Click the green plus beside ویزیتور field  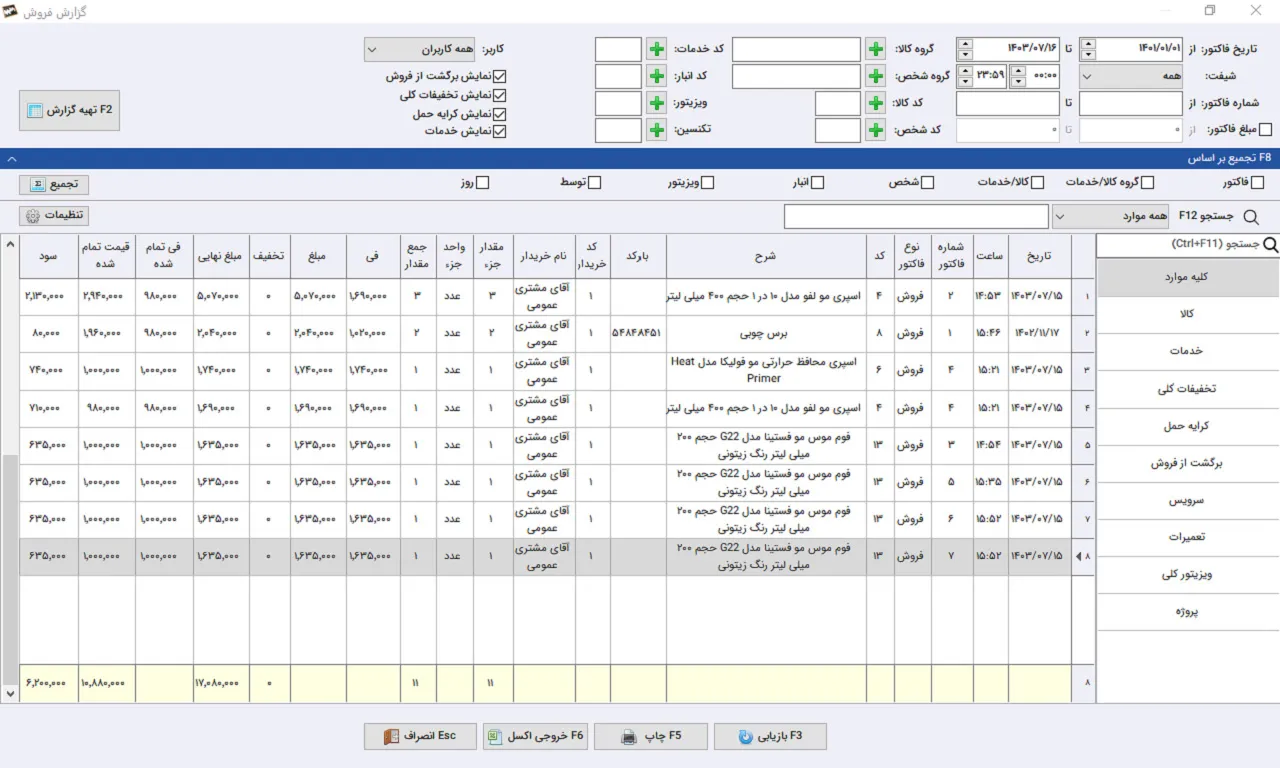656,103
